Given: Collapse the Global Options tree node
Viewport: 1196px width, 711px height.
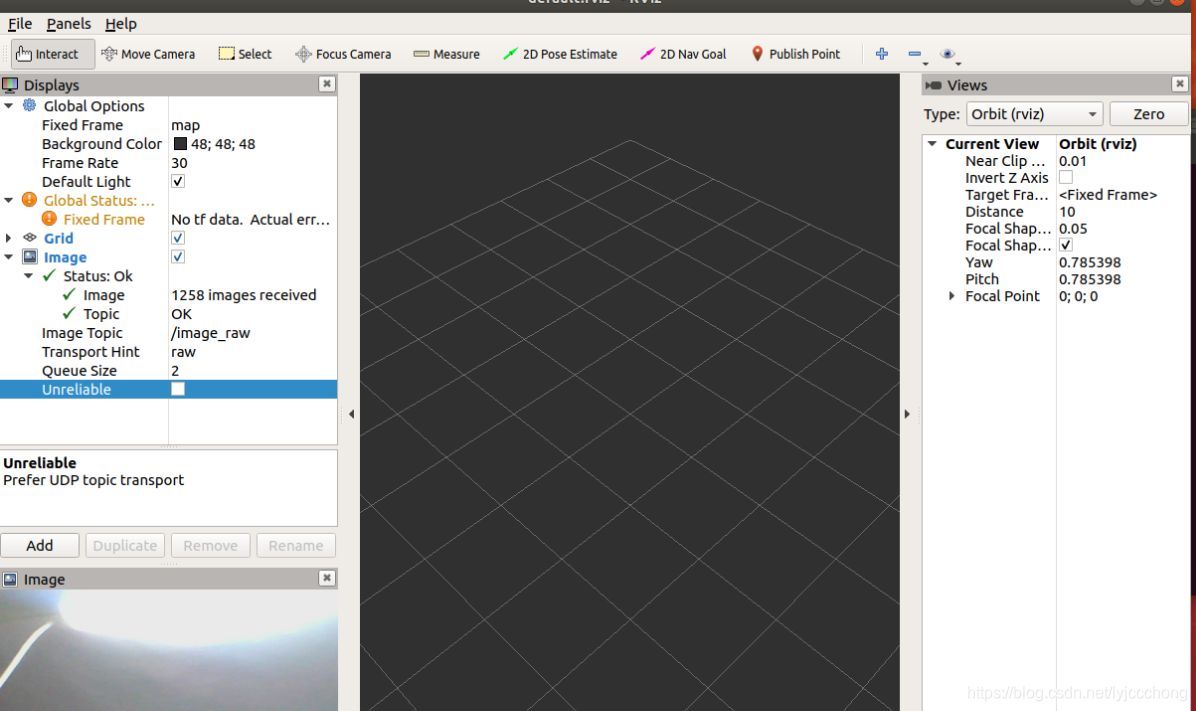Looking at the screenshot, I should [9, 105].
